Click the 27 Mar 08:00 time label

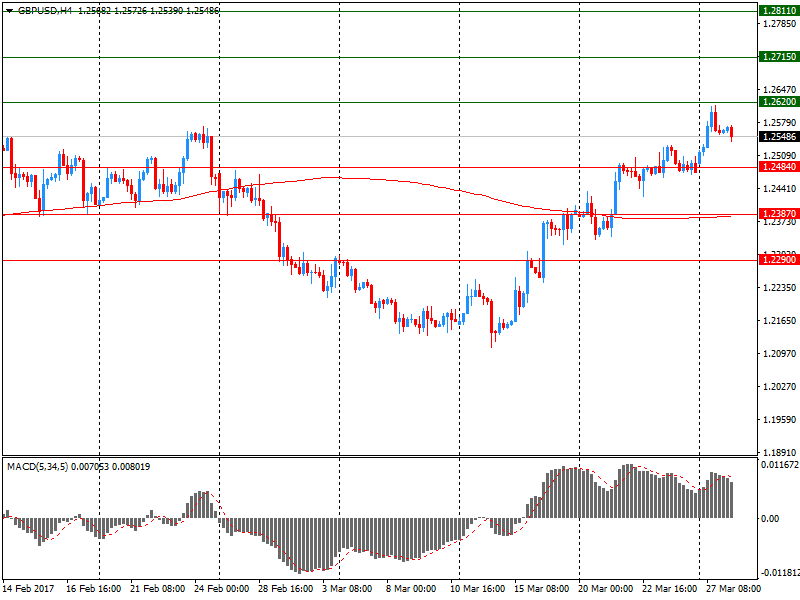(734, 589)
